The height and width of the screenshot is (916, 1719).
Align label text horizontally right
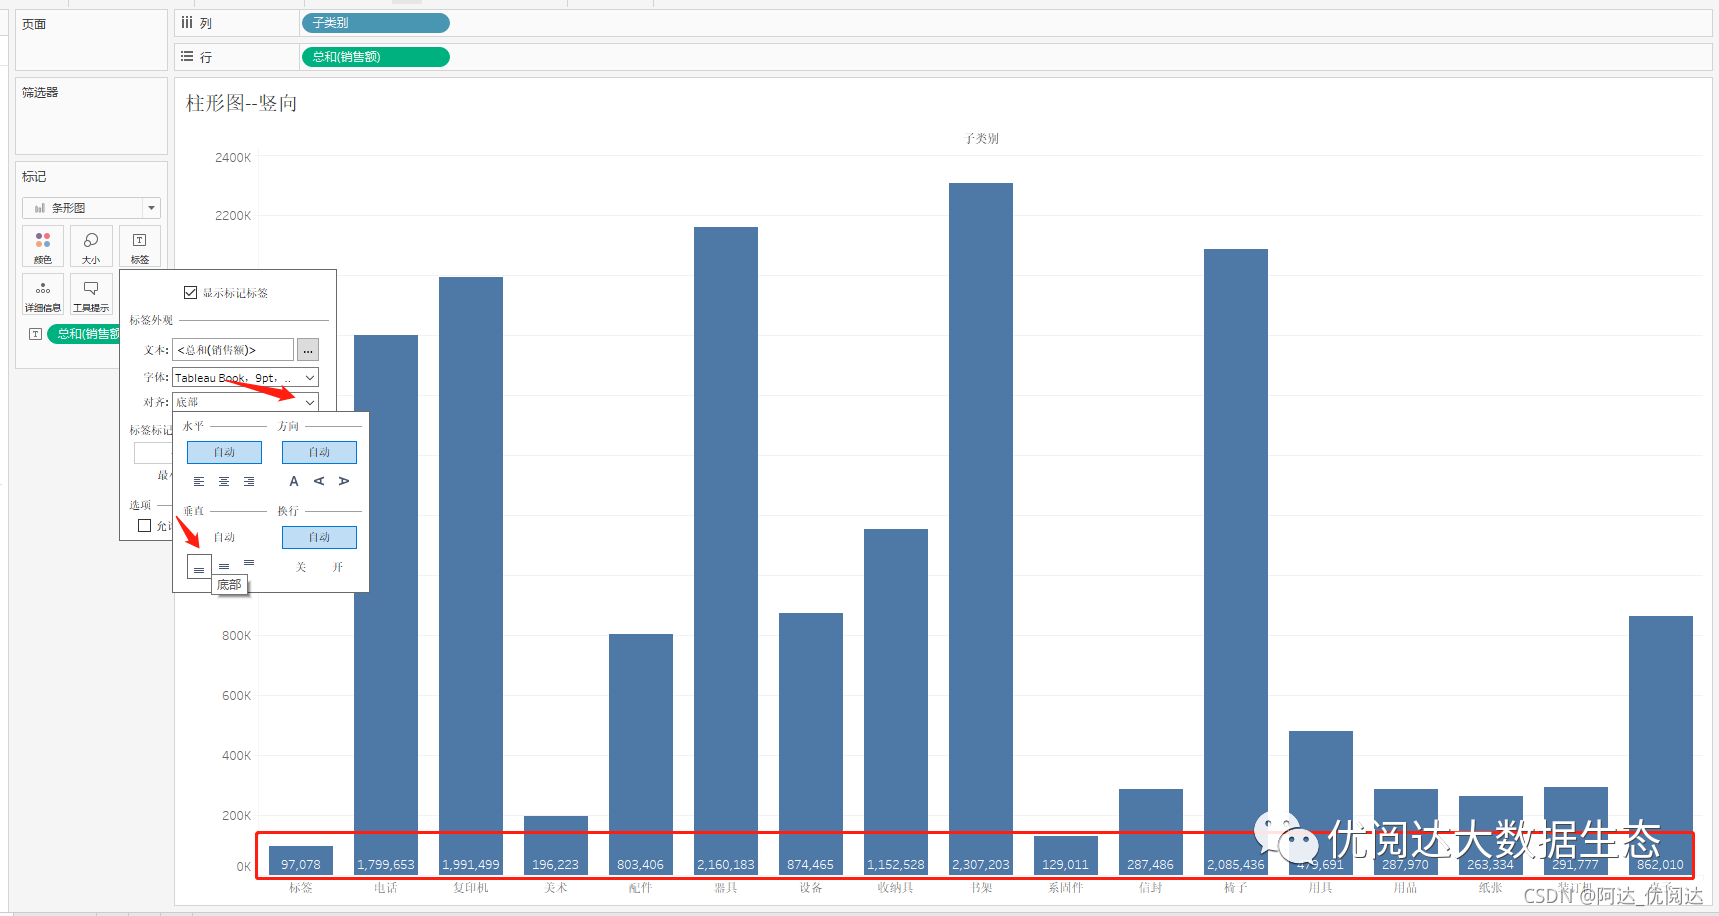point(249,481)
